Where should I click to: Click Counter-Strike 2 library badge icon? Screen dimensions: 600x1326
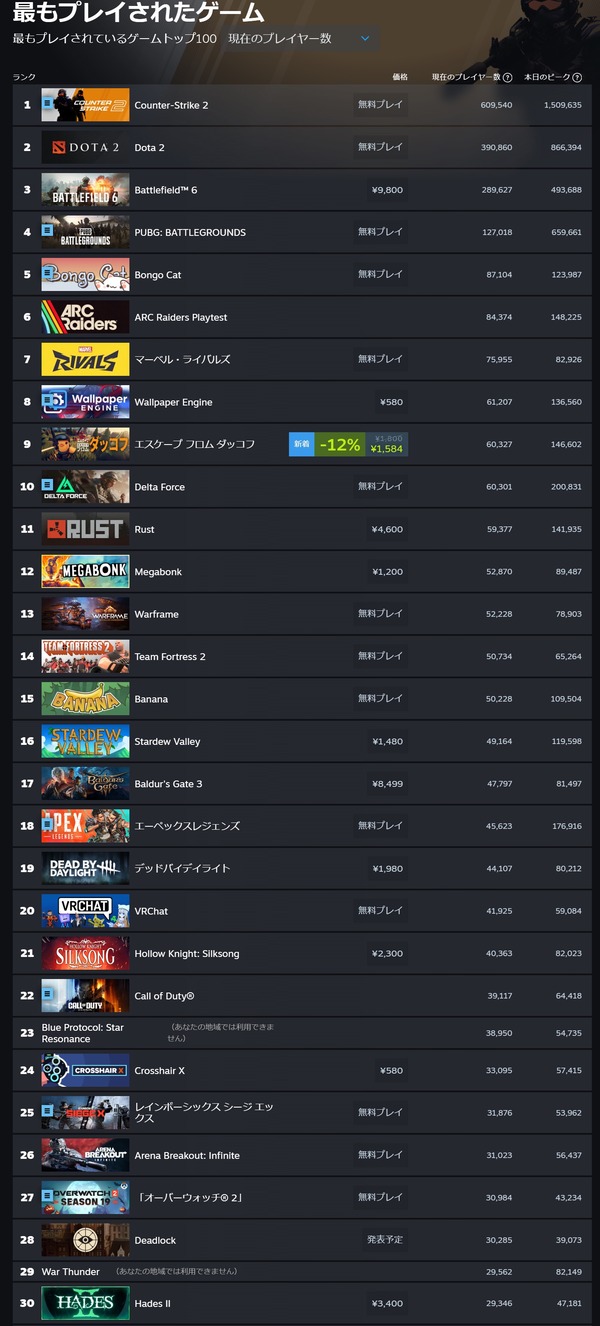click(47, 102)
